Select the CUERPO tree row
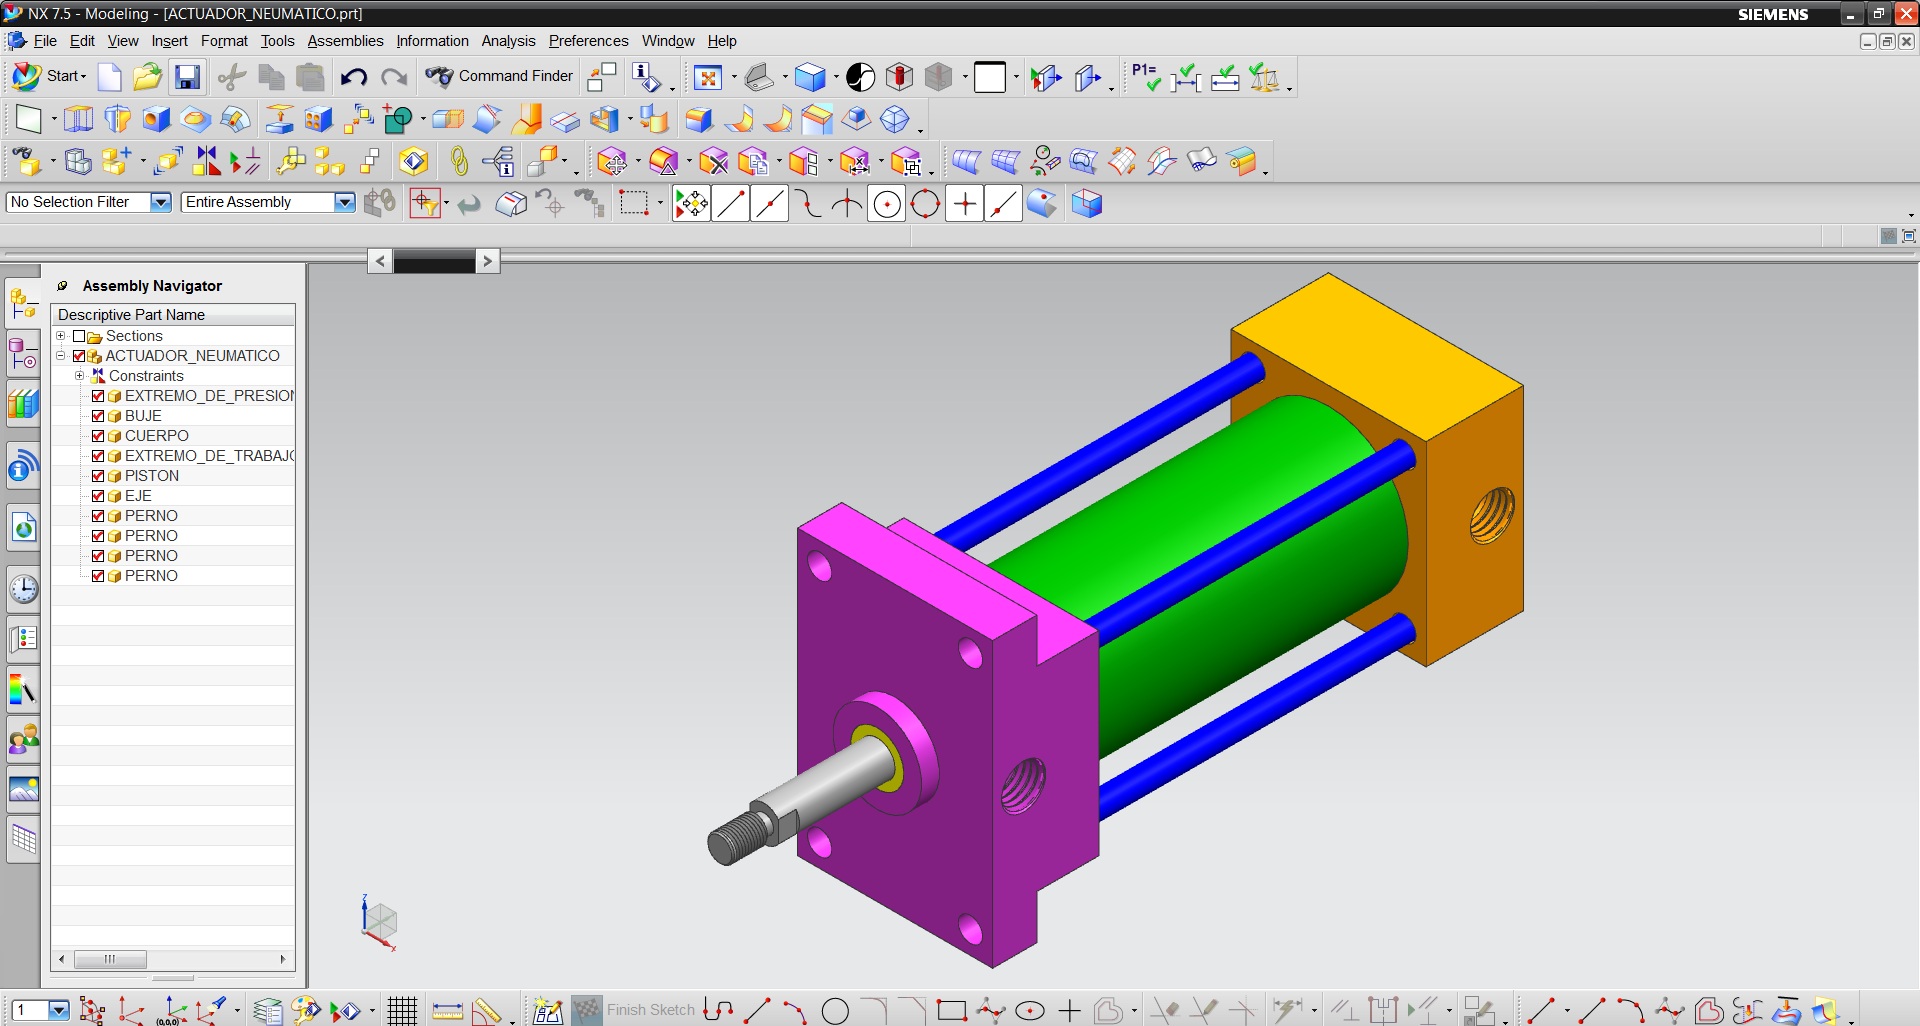 point(173,436)
